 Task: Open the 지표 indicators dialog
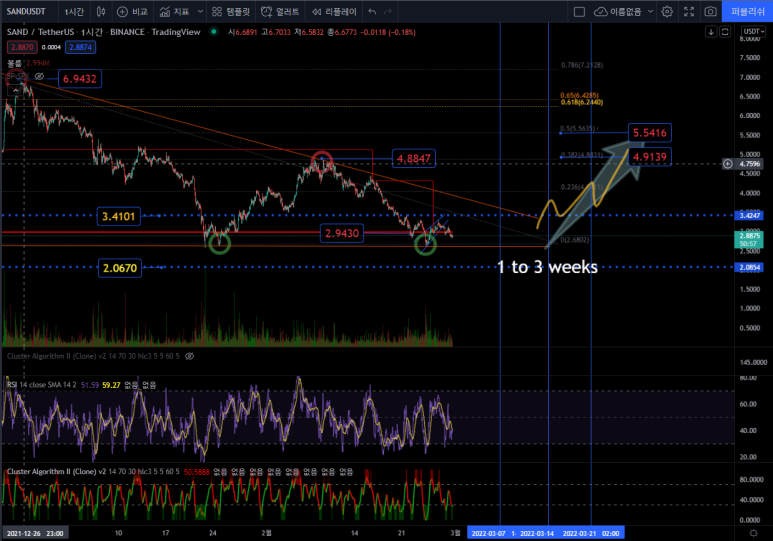(x=175, y=11)
